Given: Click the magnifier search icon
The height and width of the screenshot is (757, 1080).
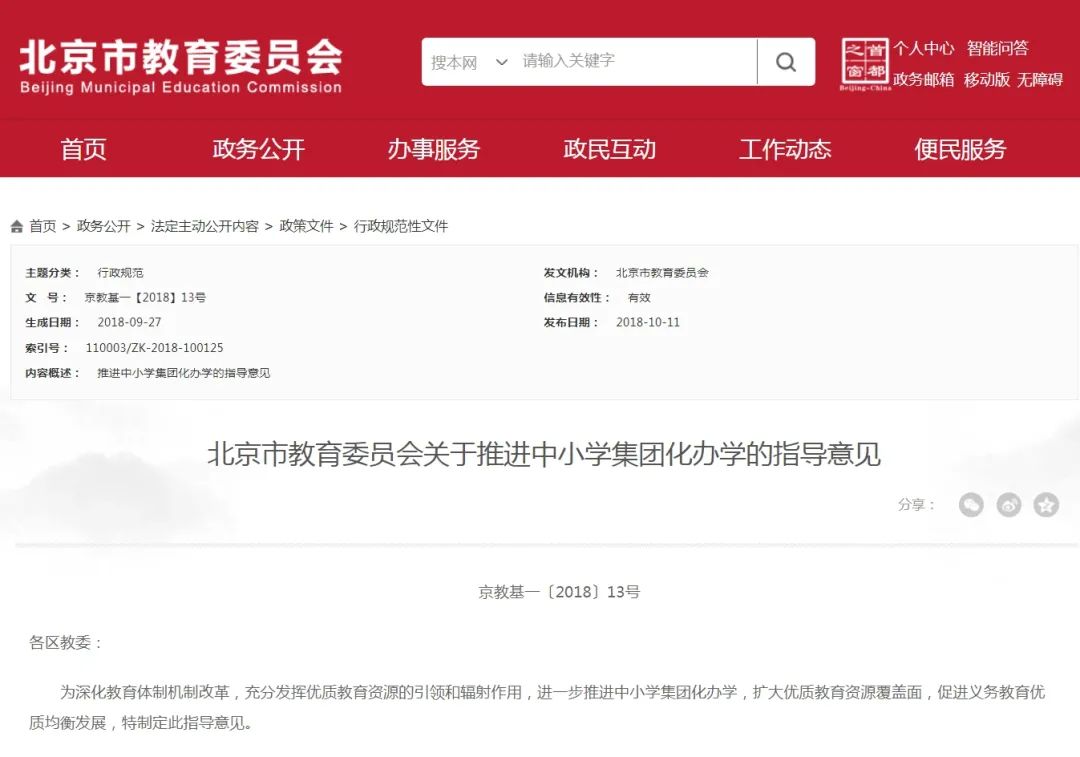Looking at the screenshot, I should [786, 62].
